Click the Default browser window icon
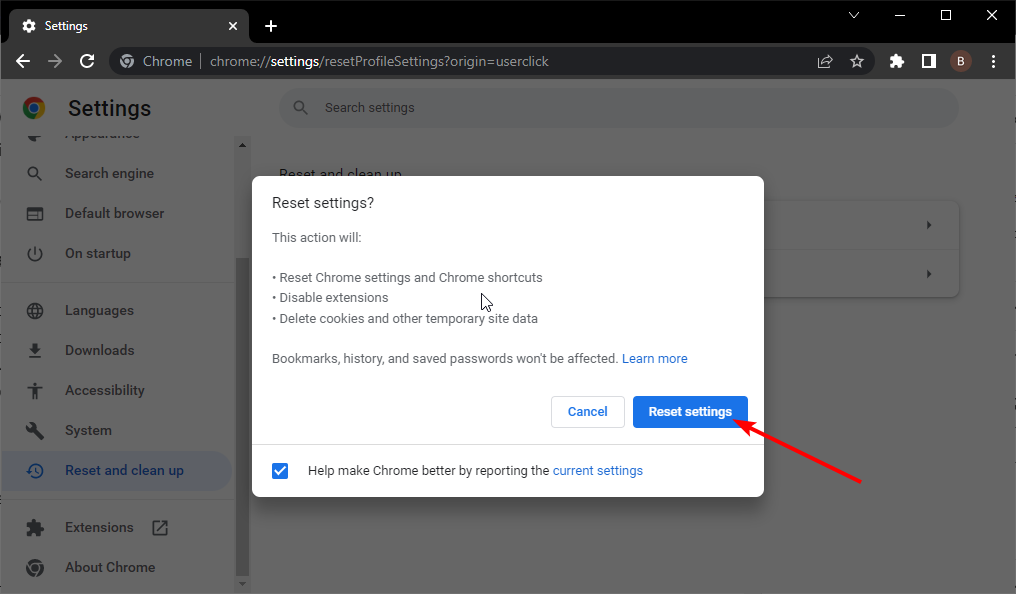Image resolution: width=1016 pixels, height=594 pixels. pyautogui.click(x=34, y=214)
